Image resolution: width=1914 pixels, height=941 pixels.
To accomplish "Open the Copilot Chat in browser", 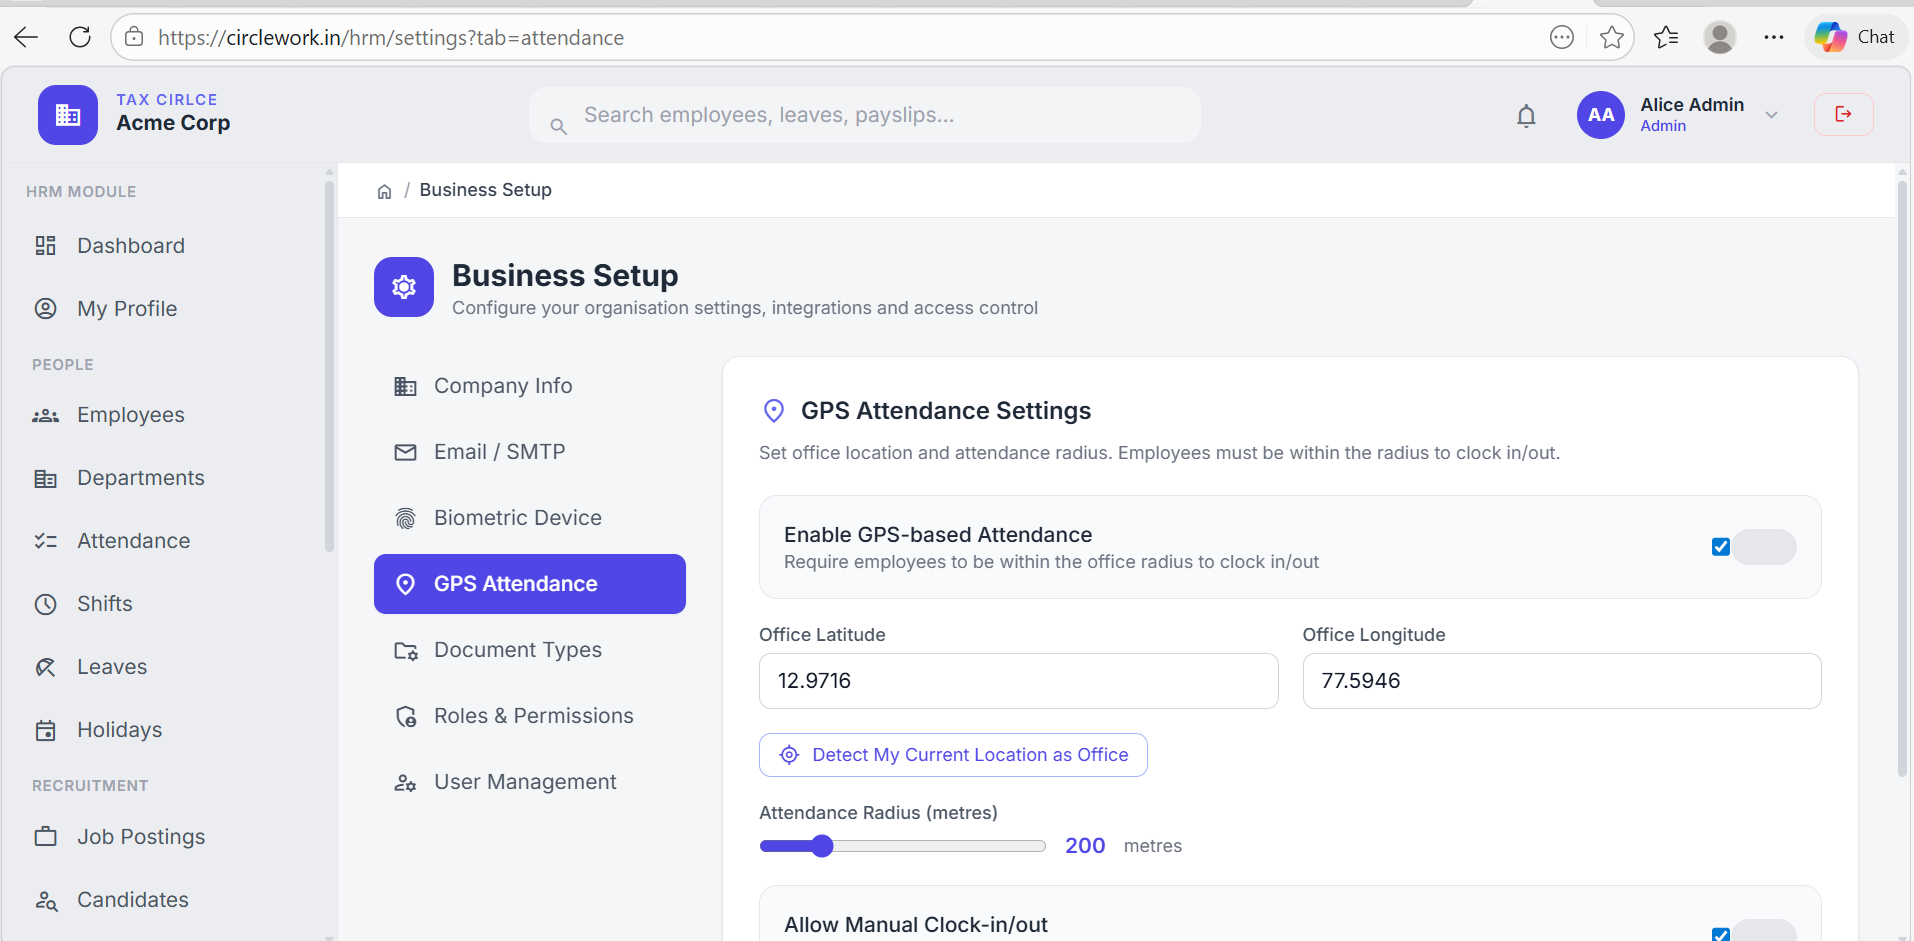I will 1856,38.
